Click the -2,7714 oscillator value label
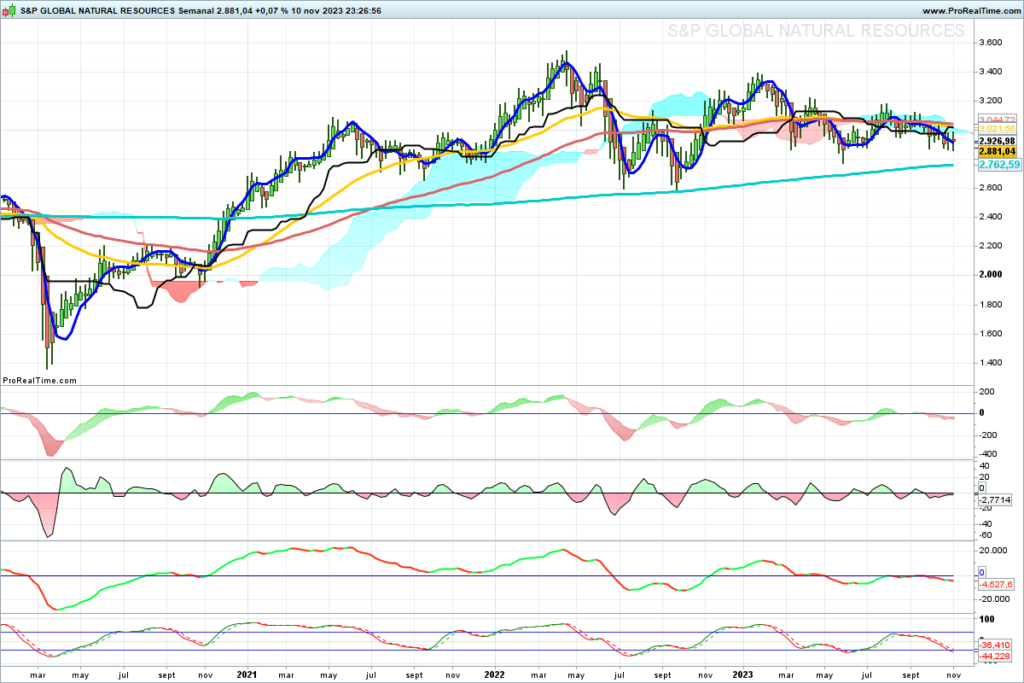 click(x=995, y=500)
